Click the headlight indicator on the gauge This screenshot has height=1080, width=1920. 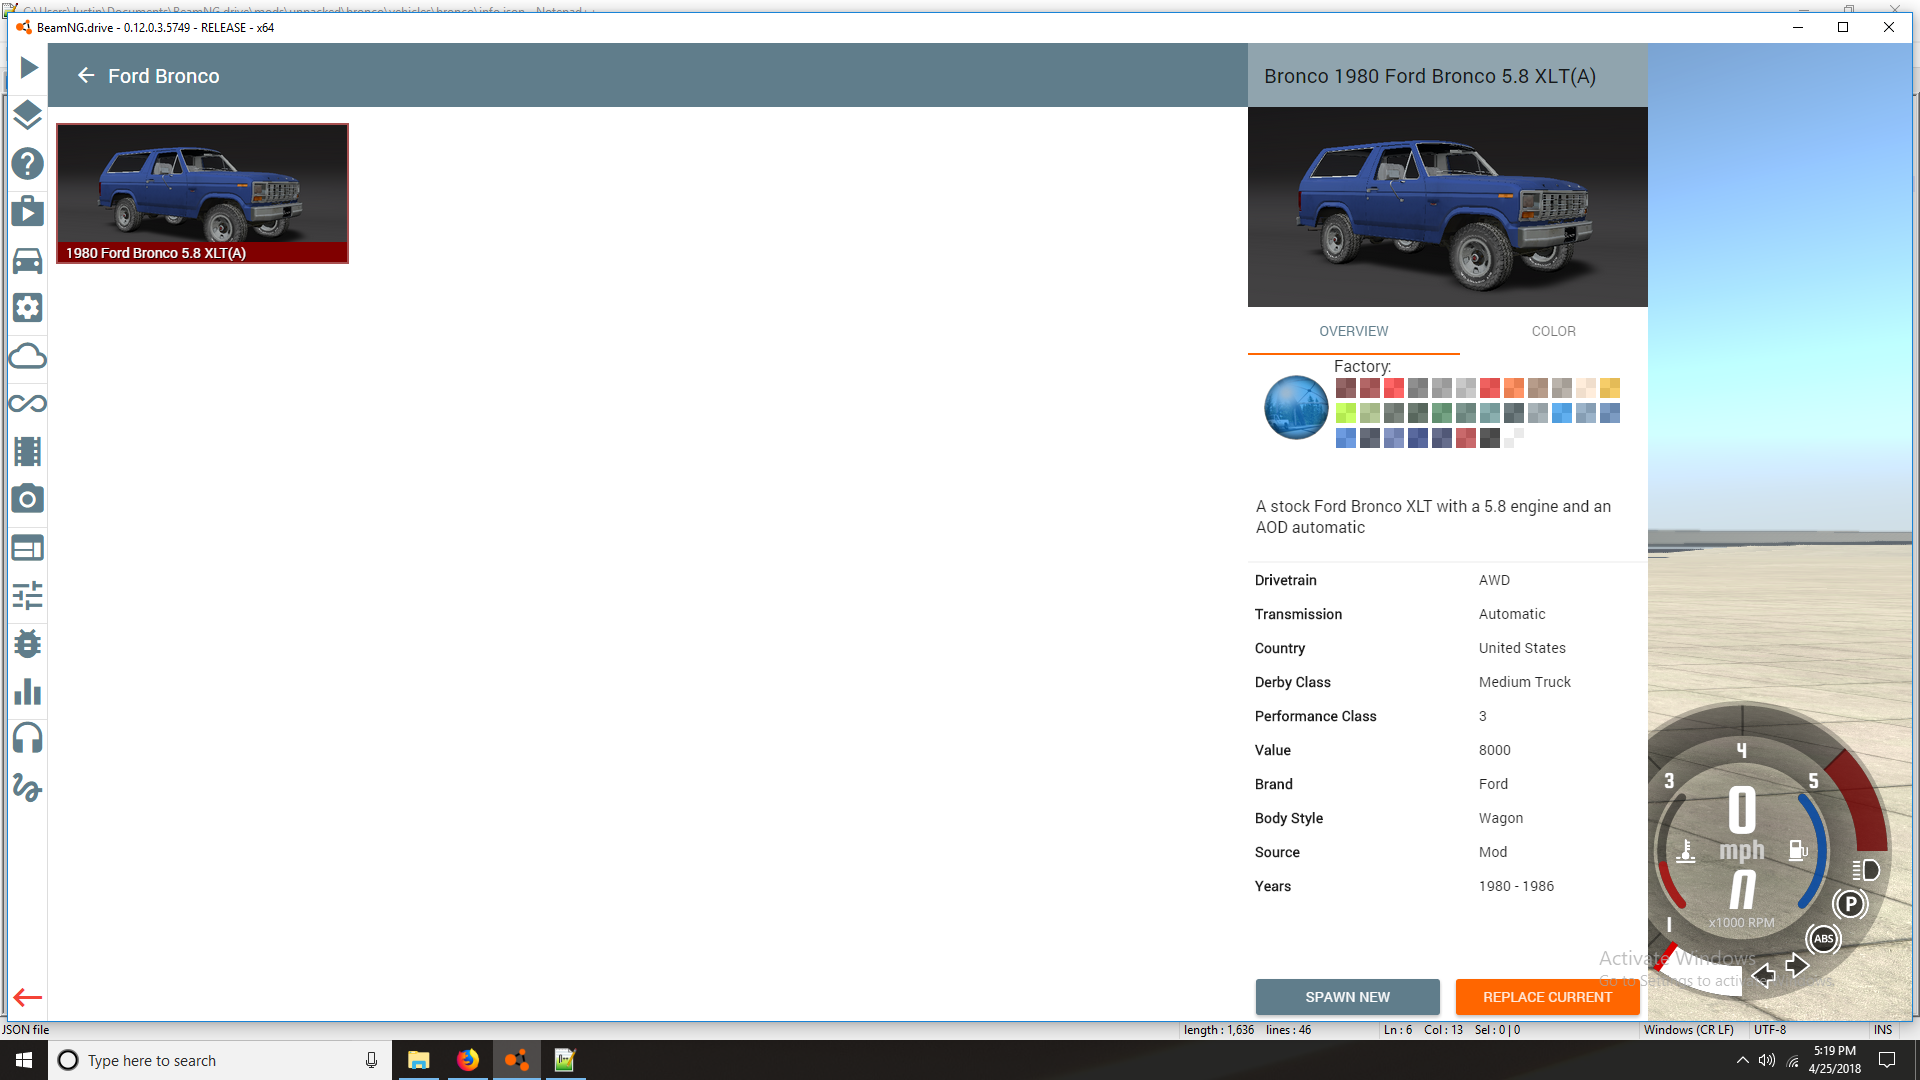pyautogui.click(x=1866, y=870)
